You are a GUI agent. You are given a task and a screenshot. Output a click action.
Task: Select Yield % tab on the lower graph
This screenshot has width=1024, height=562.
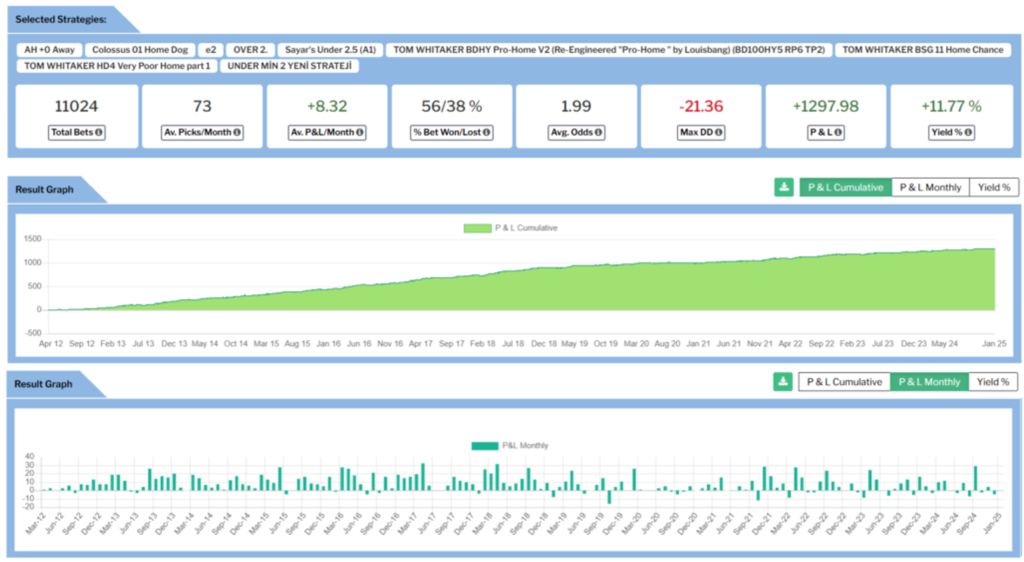pyautogui.click(x=992, y=382)
